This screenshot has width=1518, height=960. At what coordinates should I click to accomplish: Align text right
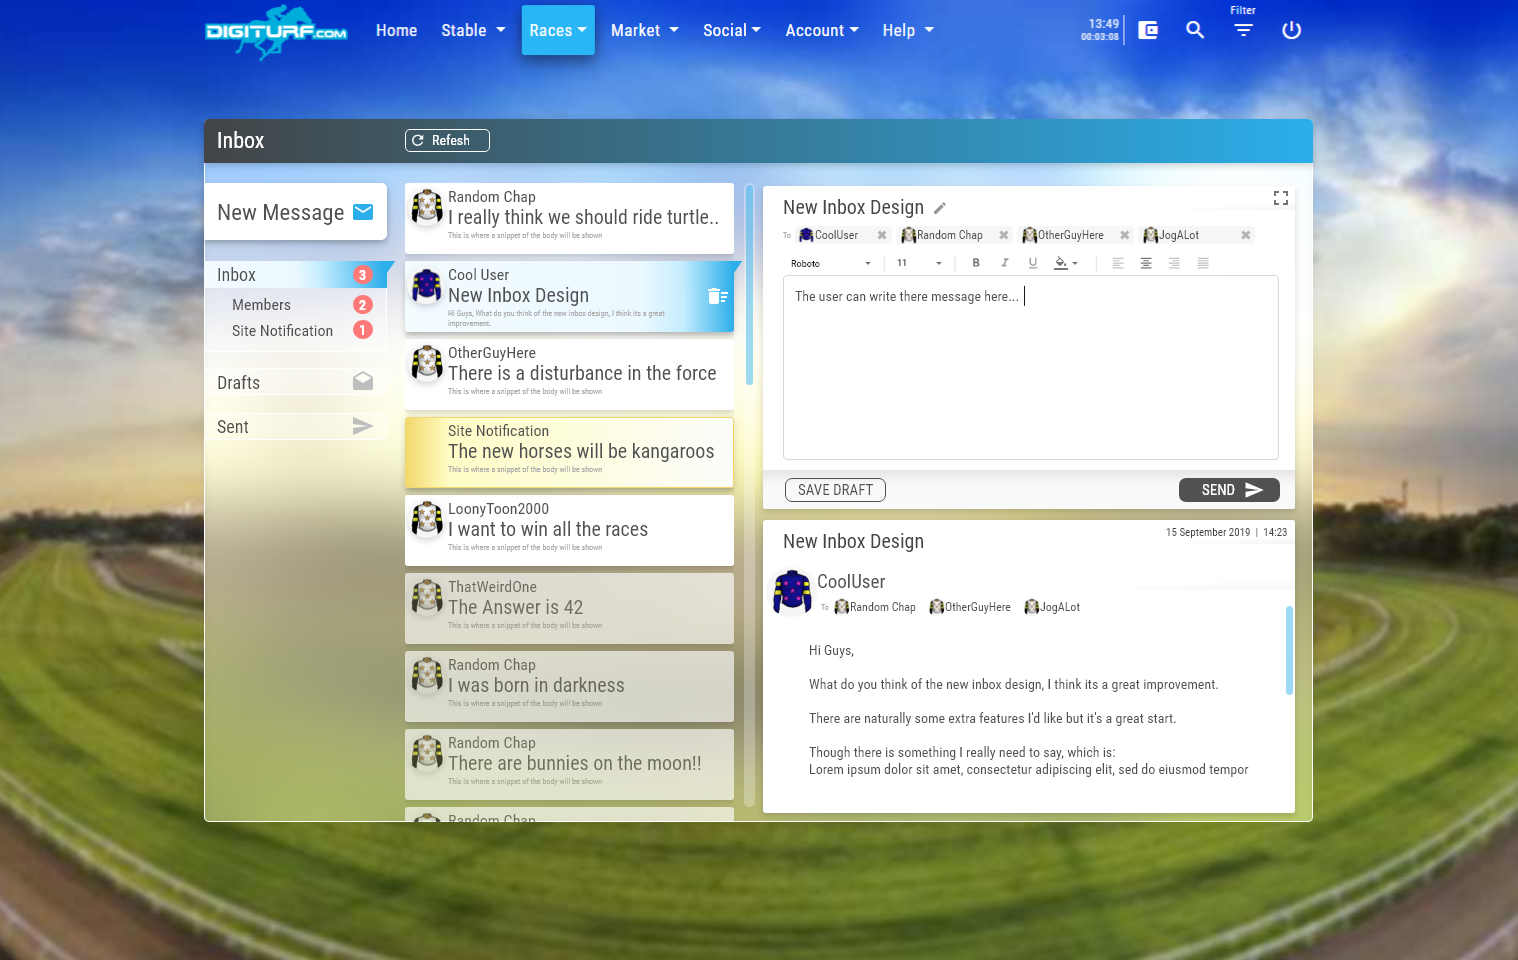1174,263
